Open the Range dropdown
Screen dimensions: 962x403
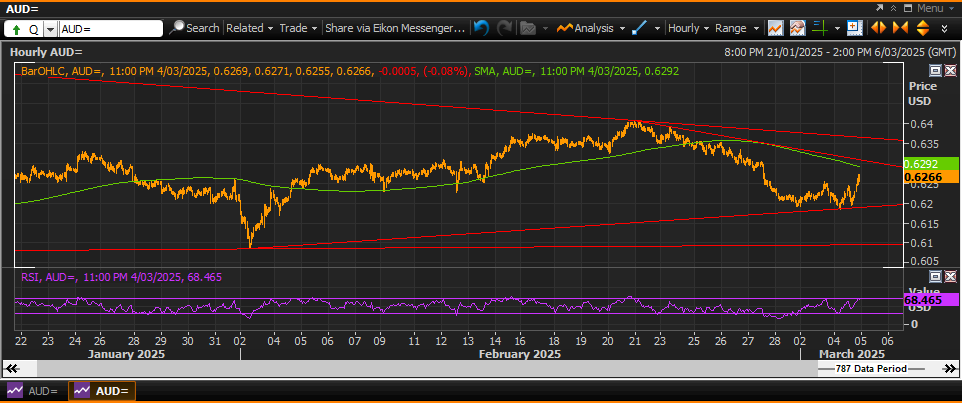point(737,28)
